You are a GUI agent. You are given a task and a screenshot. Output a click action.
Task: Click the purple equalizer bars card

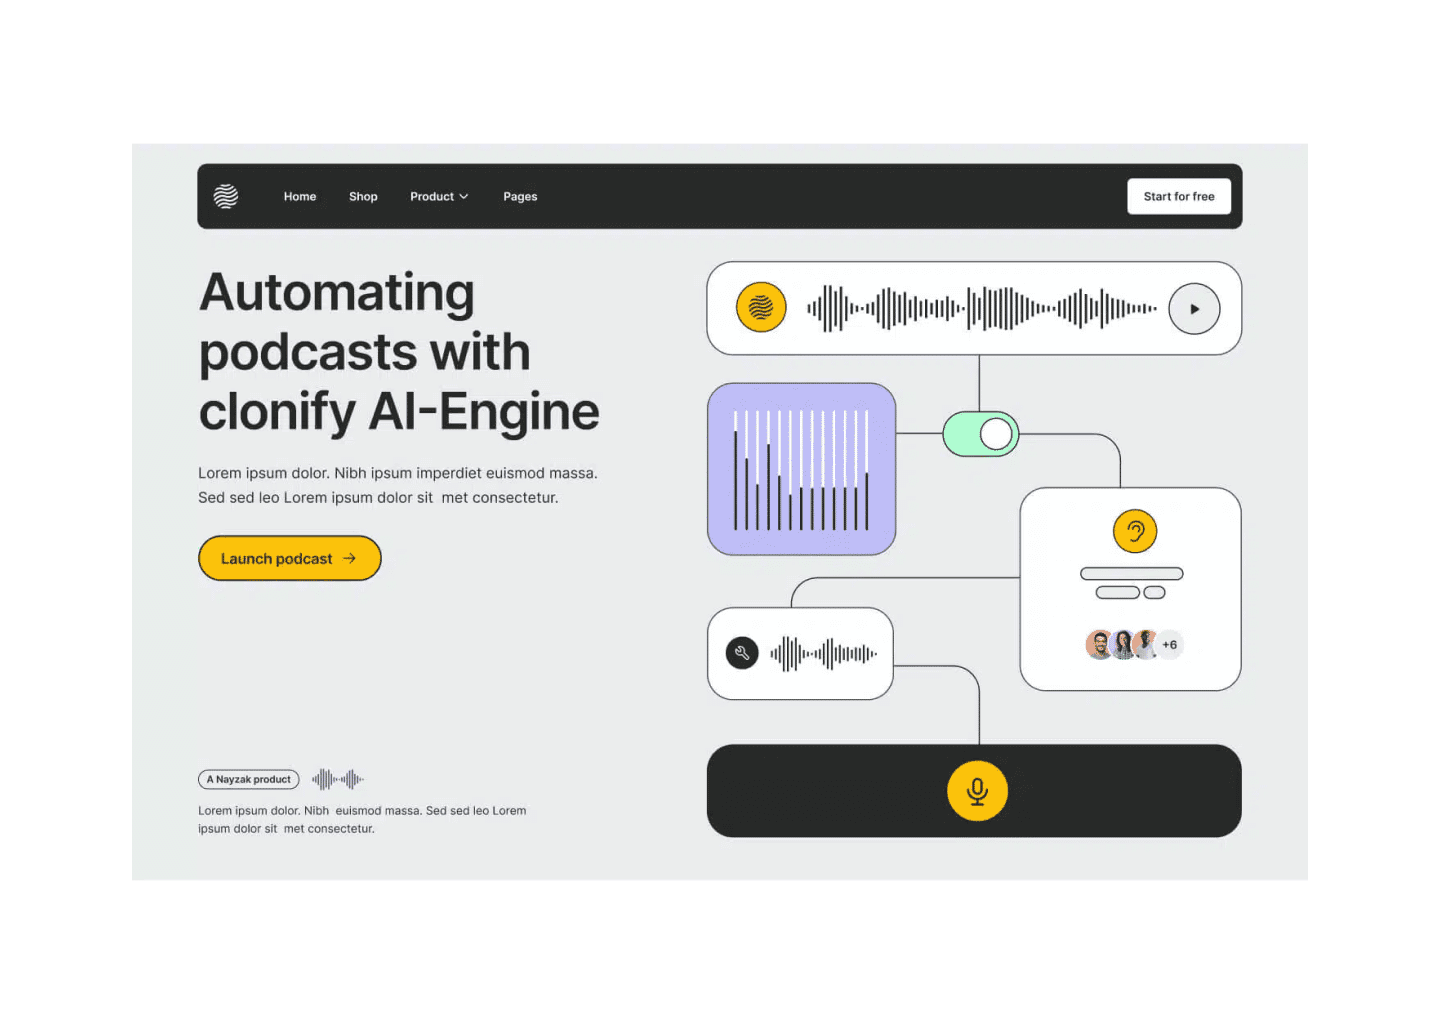(801, 469)
